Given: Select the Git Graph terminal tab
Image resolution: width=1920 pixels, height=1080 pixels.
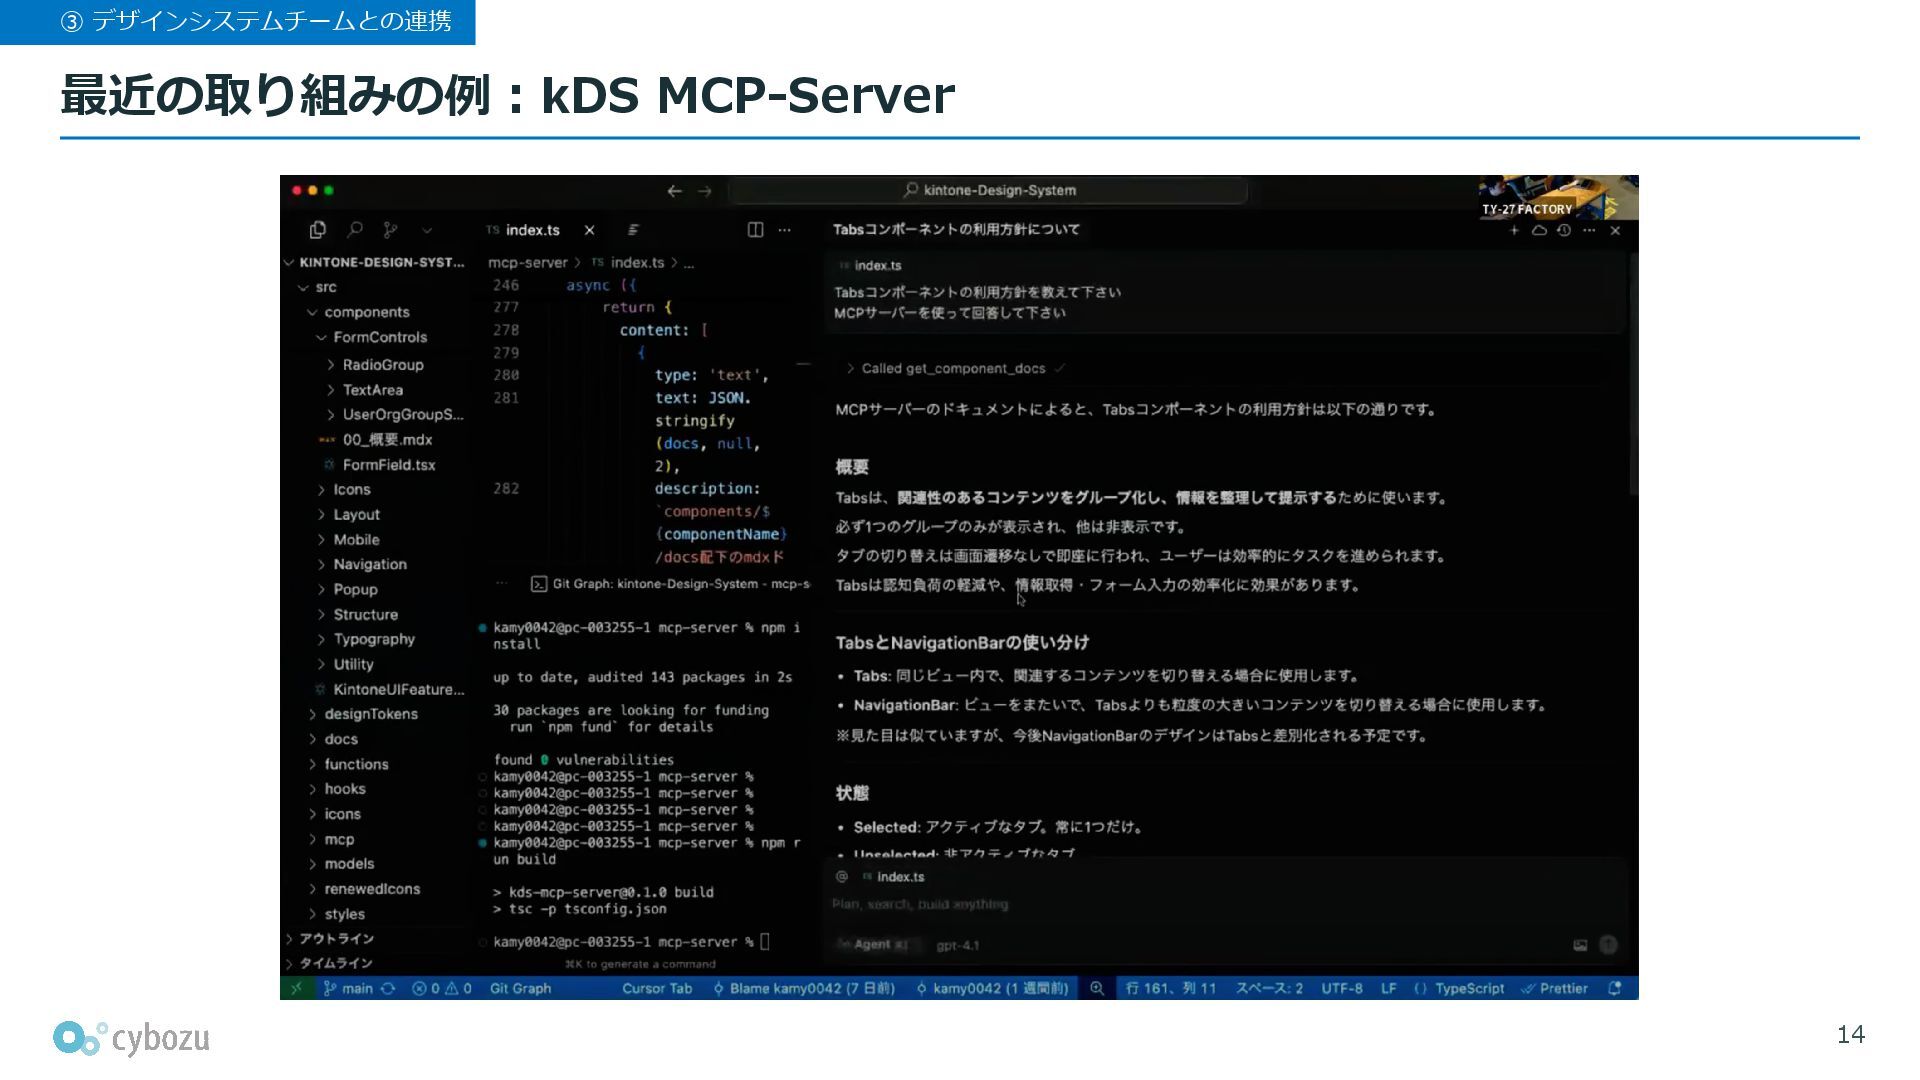Looking at the screenshot, I should point(670,584).
